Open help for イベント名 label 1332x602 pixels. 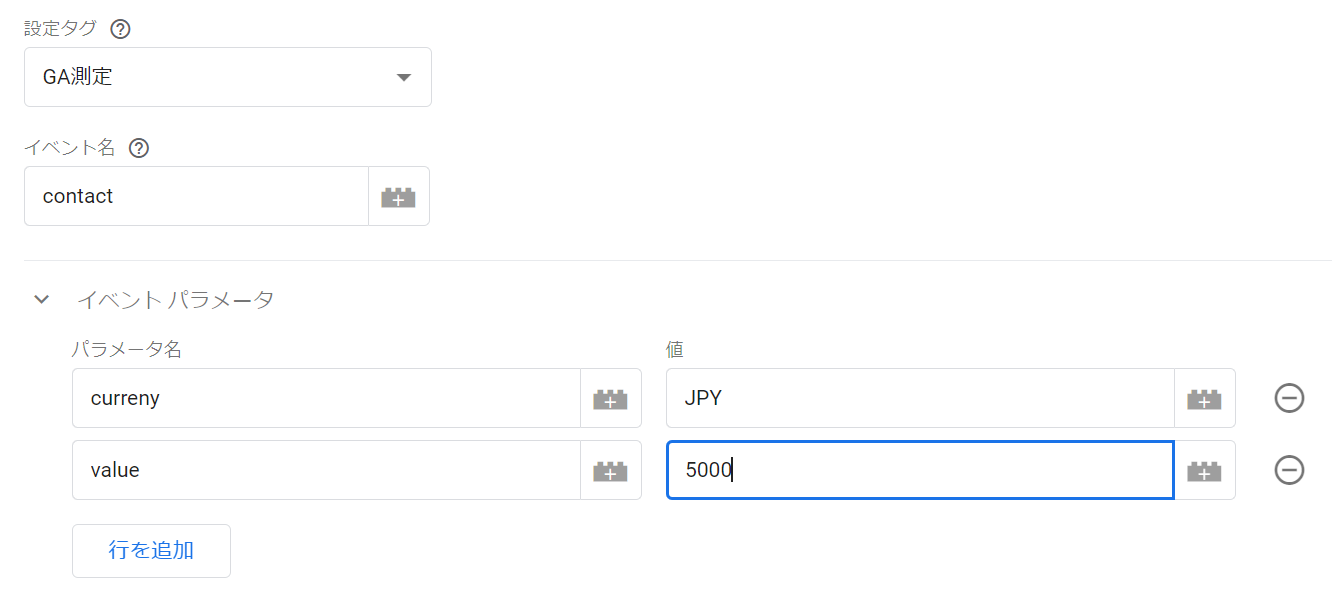click(139, 148)
